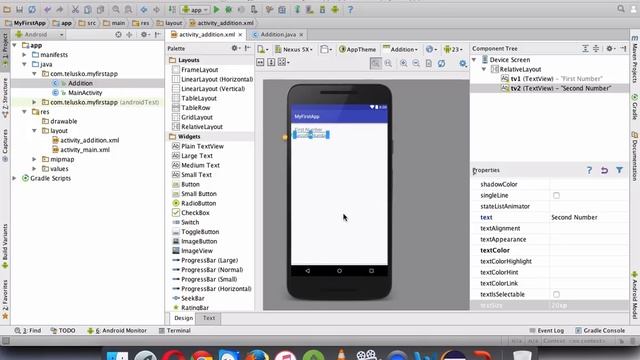Toggle the textIsSelectable checkbox
The width and height of the screenshot is (640, 360).
tap(556, 294)
